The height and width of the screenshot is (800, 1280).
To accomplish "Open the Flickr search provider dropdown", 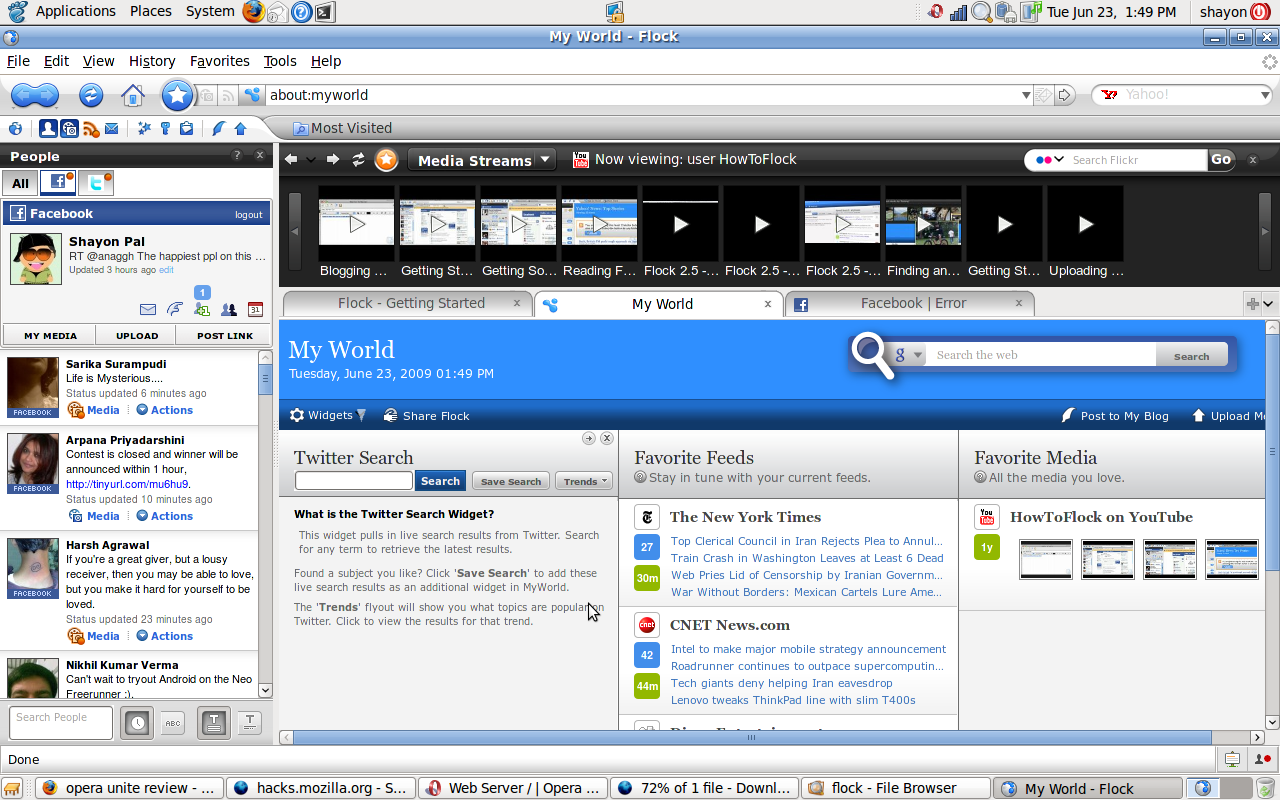I will pyautogui.click(x=1050, y=160).
